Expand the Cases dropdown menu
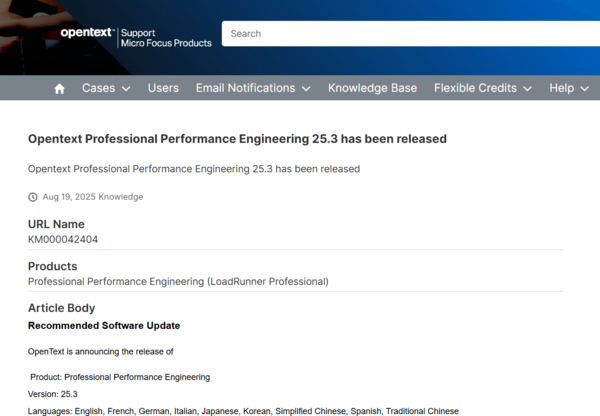Image resolution: width=600 pixels, height=416 pixels. (x=106, y=88)
